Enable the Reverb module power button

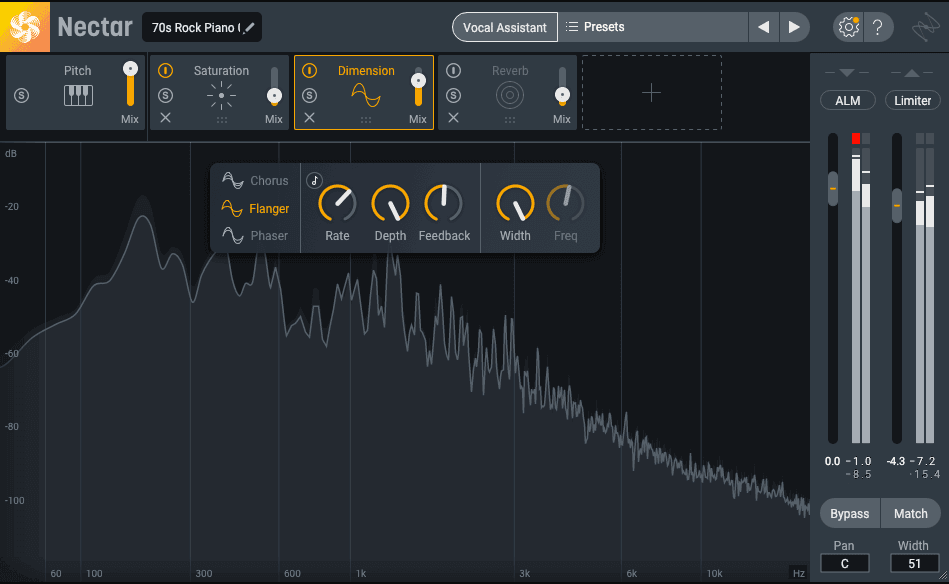click(453, 71)
